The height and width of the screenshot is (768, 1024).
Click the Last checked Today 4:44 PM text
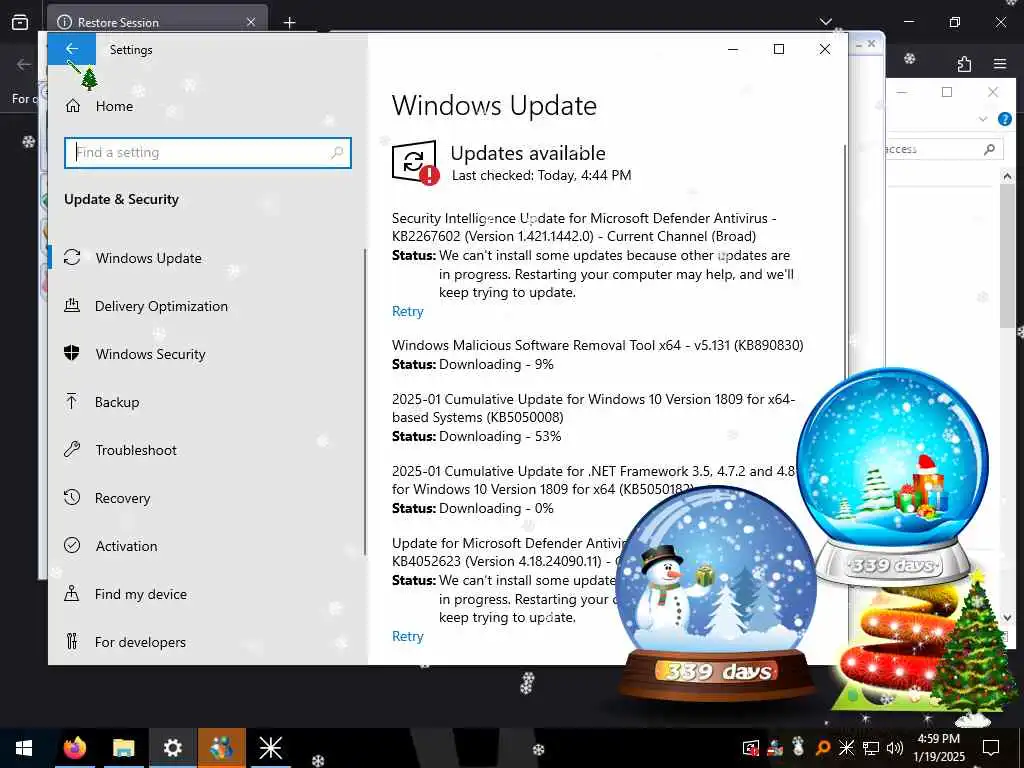coord(541,176)
